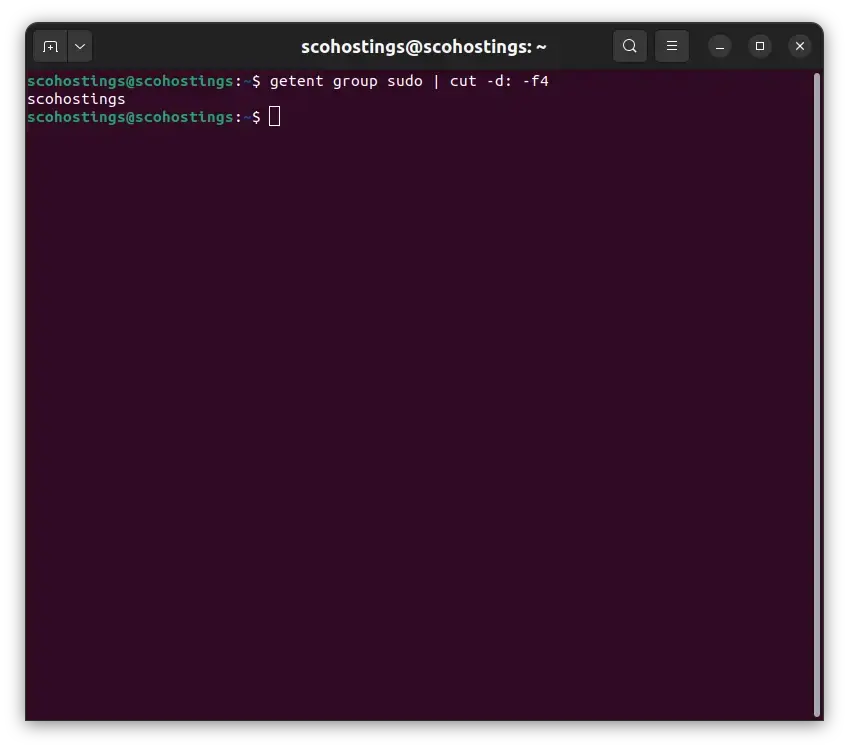849x749 pixels.
Task: Close the terminal window
Action: 800,47
